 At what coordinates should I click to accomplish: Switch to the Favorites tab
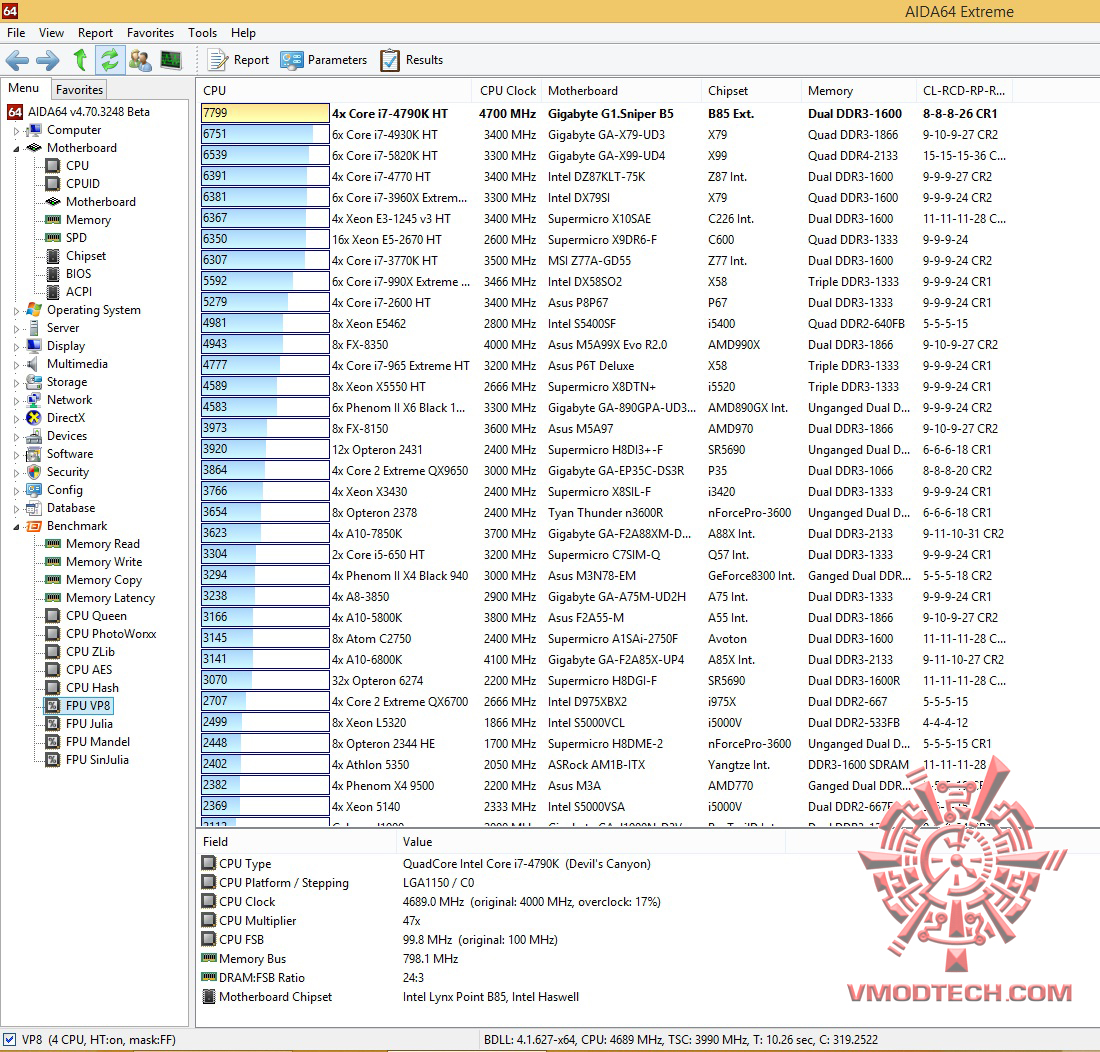[x=79, y=90]
